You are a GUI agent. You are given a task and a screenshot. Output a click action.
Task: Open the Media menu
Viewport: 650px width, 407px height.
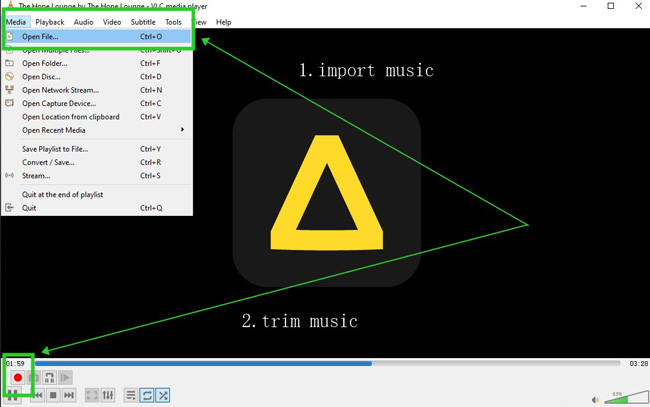(16, 22)
